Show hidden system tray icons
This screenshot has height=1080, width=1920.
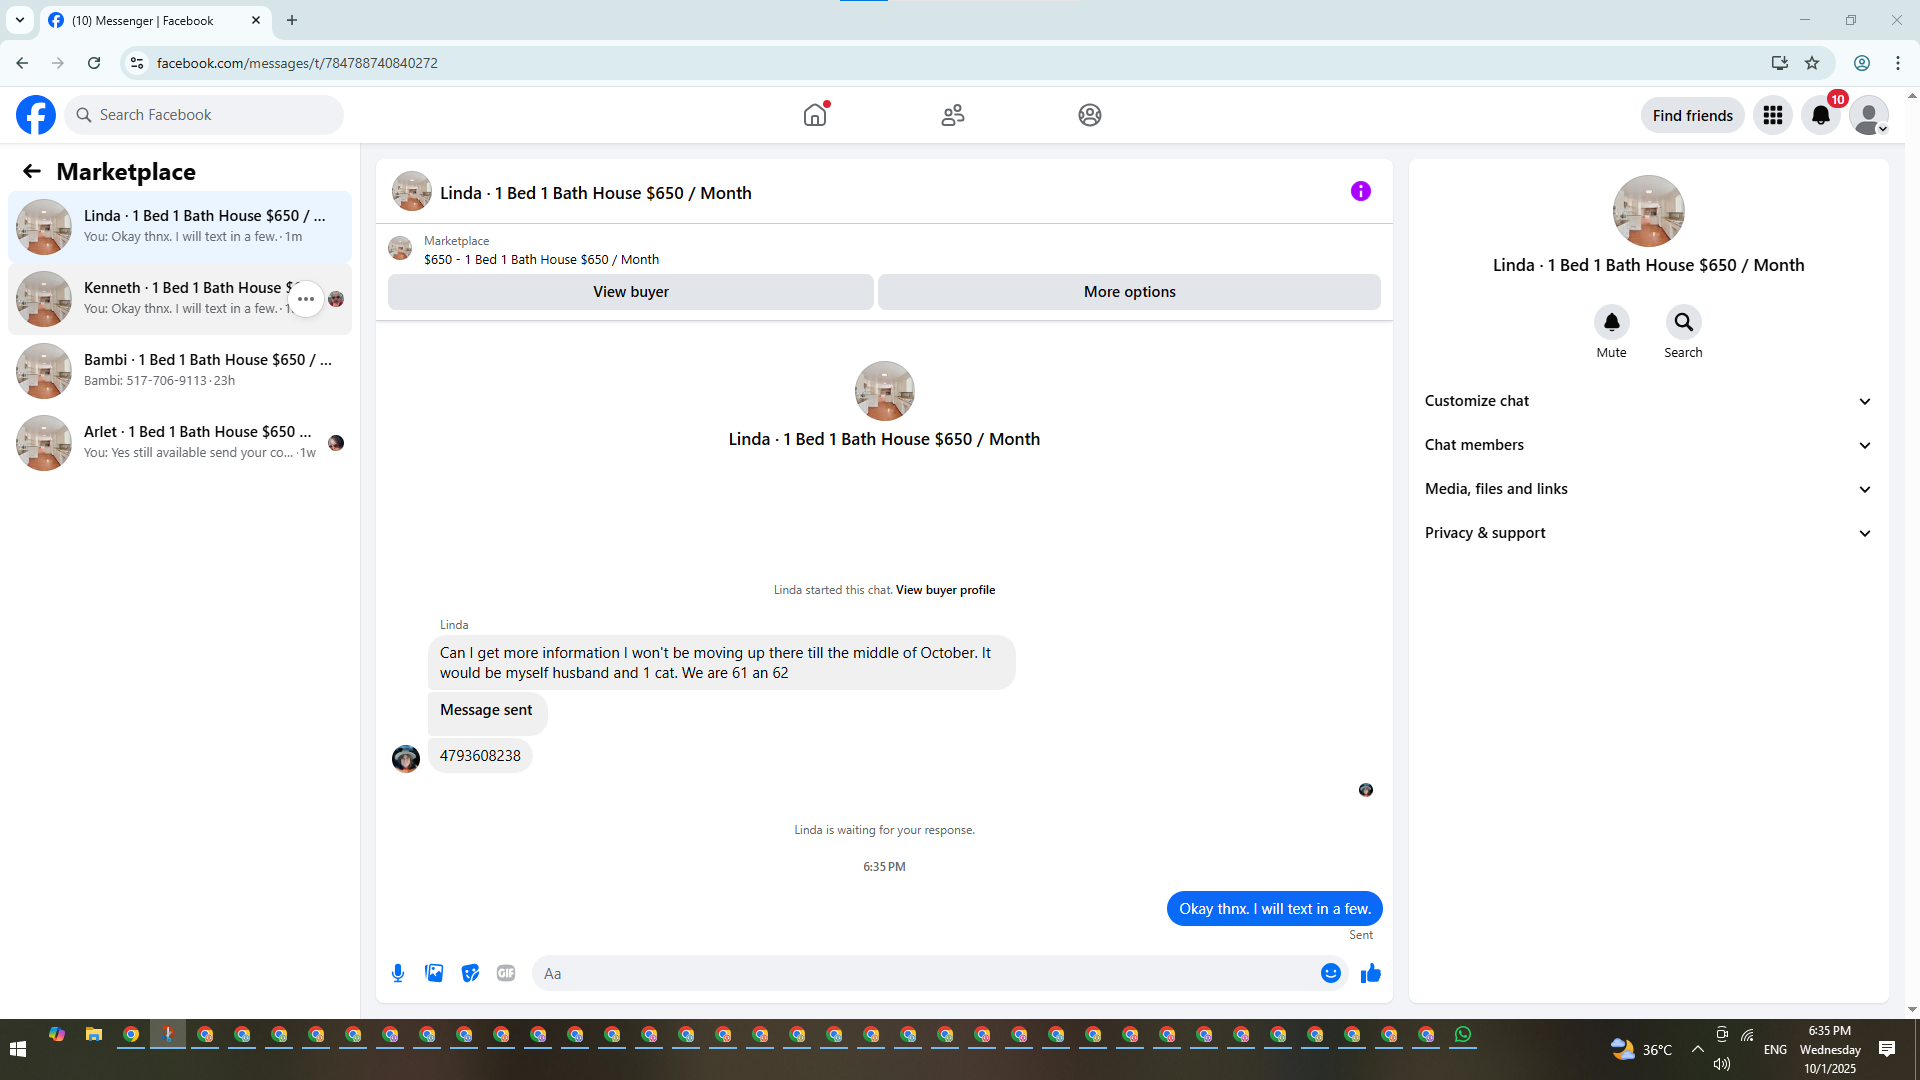(x=1698, y=1049)
